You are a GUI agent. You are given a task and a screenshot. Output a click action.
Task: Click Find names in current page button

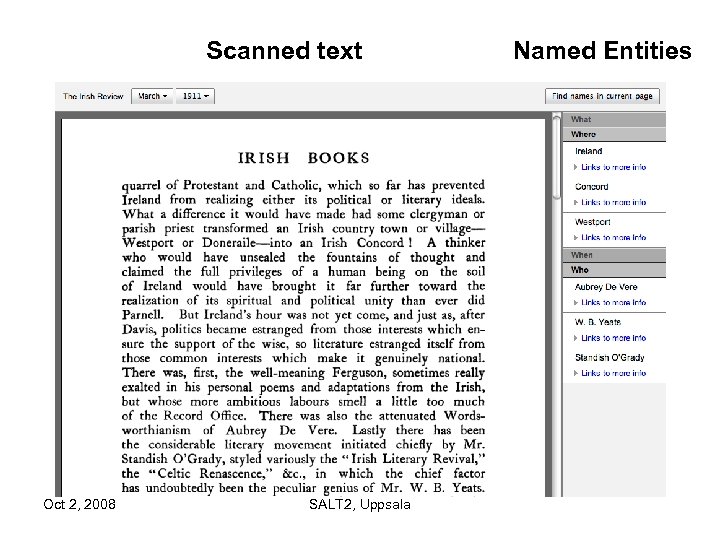602,96
